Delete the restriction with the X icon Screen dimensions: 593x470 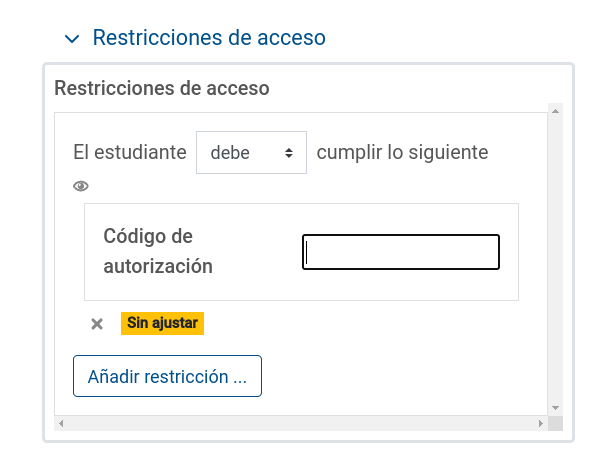click(x=97, y=324)
